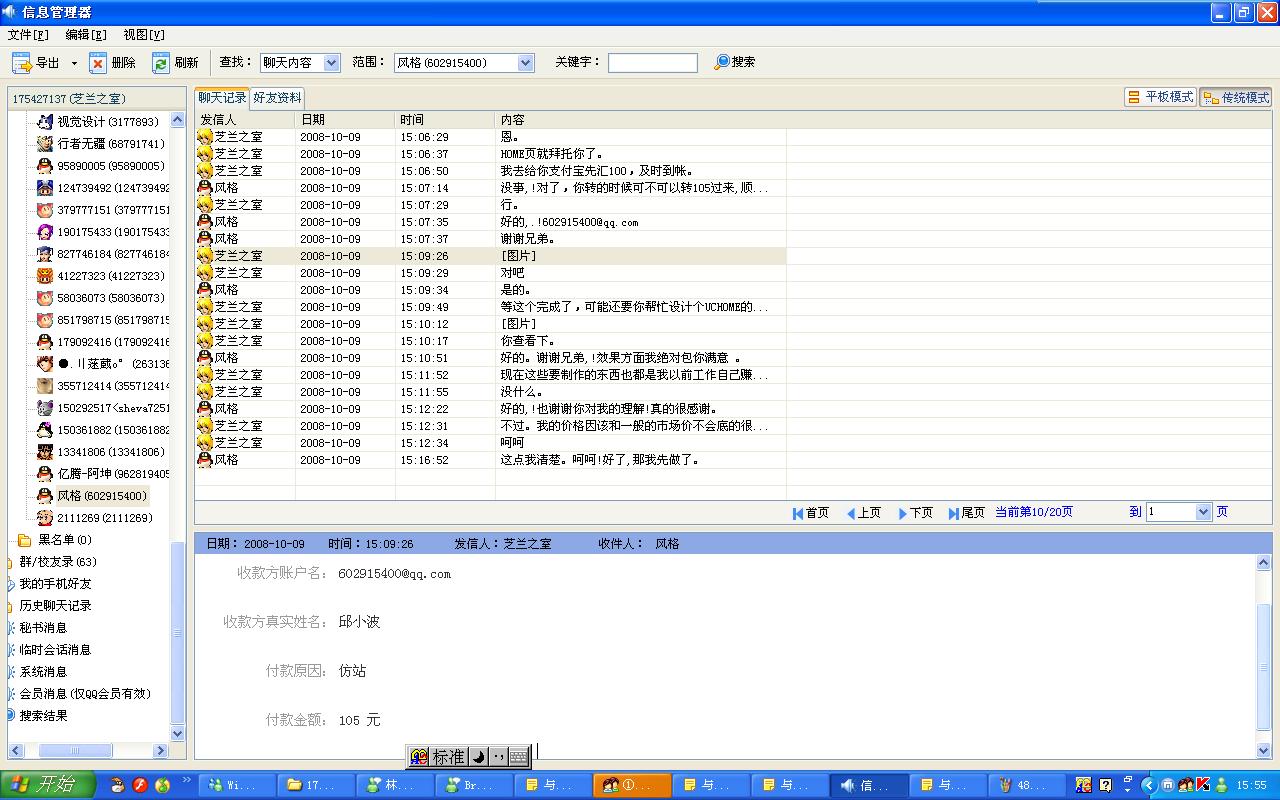Switch to 传统模式 view mode

1236,97
